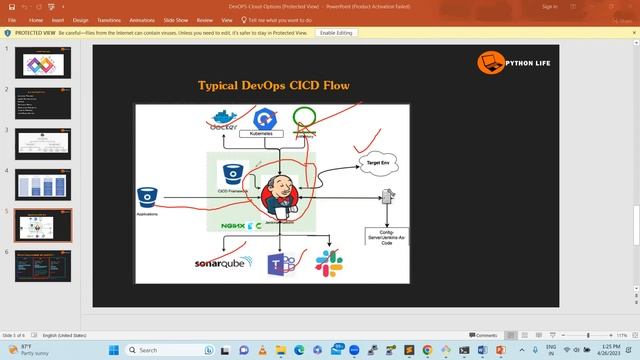This screenshot has width=640, height=360.
Task: Open the Transitions ribbon tab
Action: click(x=109, y=20)
